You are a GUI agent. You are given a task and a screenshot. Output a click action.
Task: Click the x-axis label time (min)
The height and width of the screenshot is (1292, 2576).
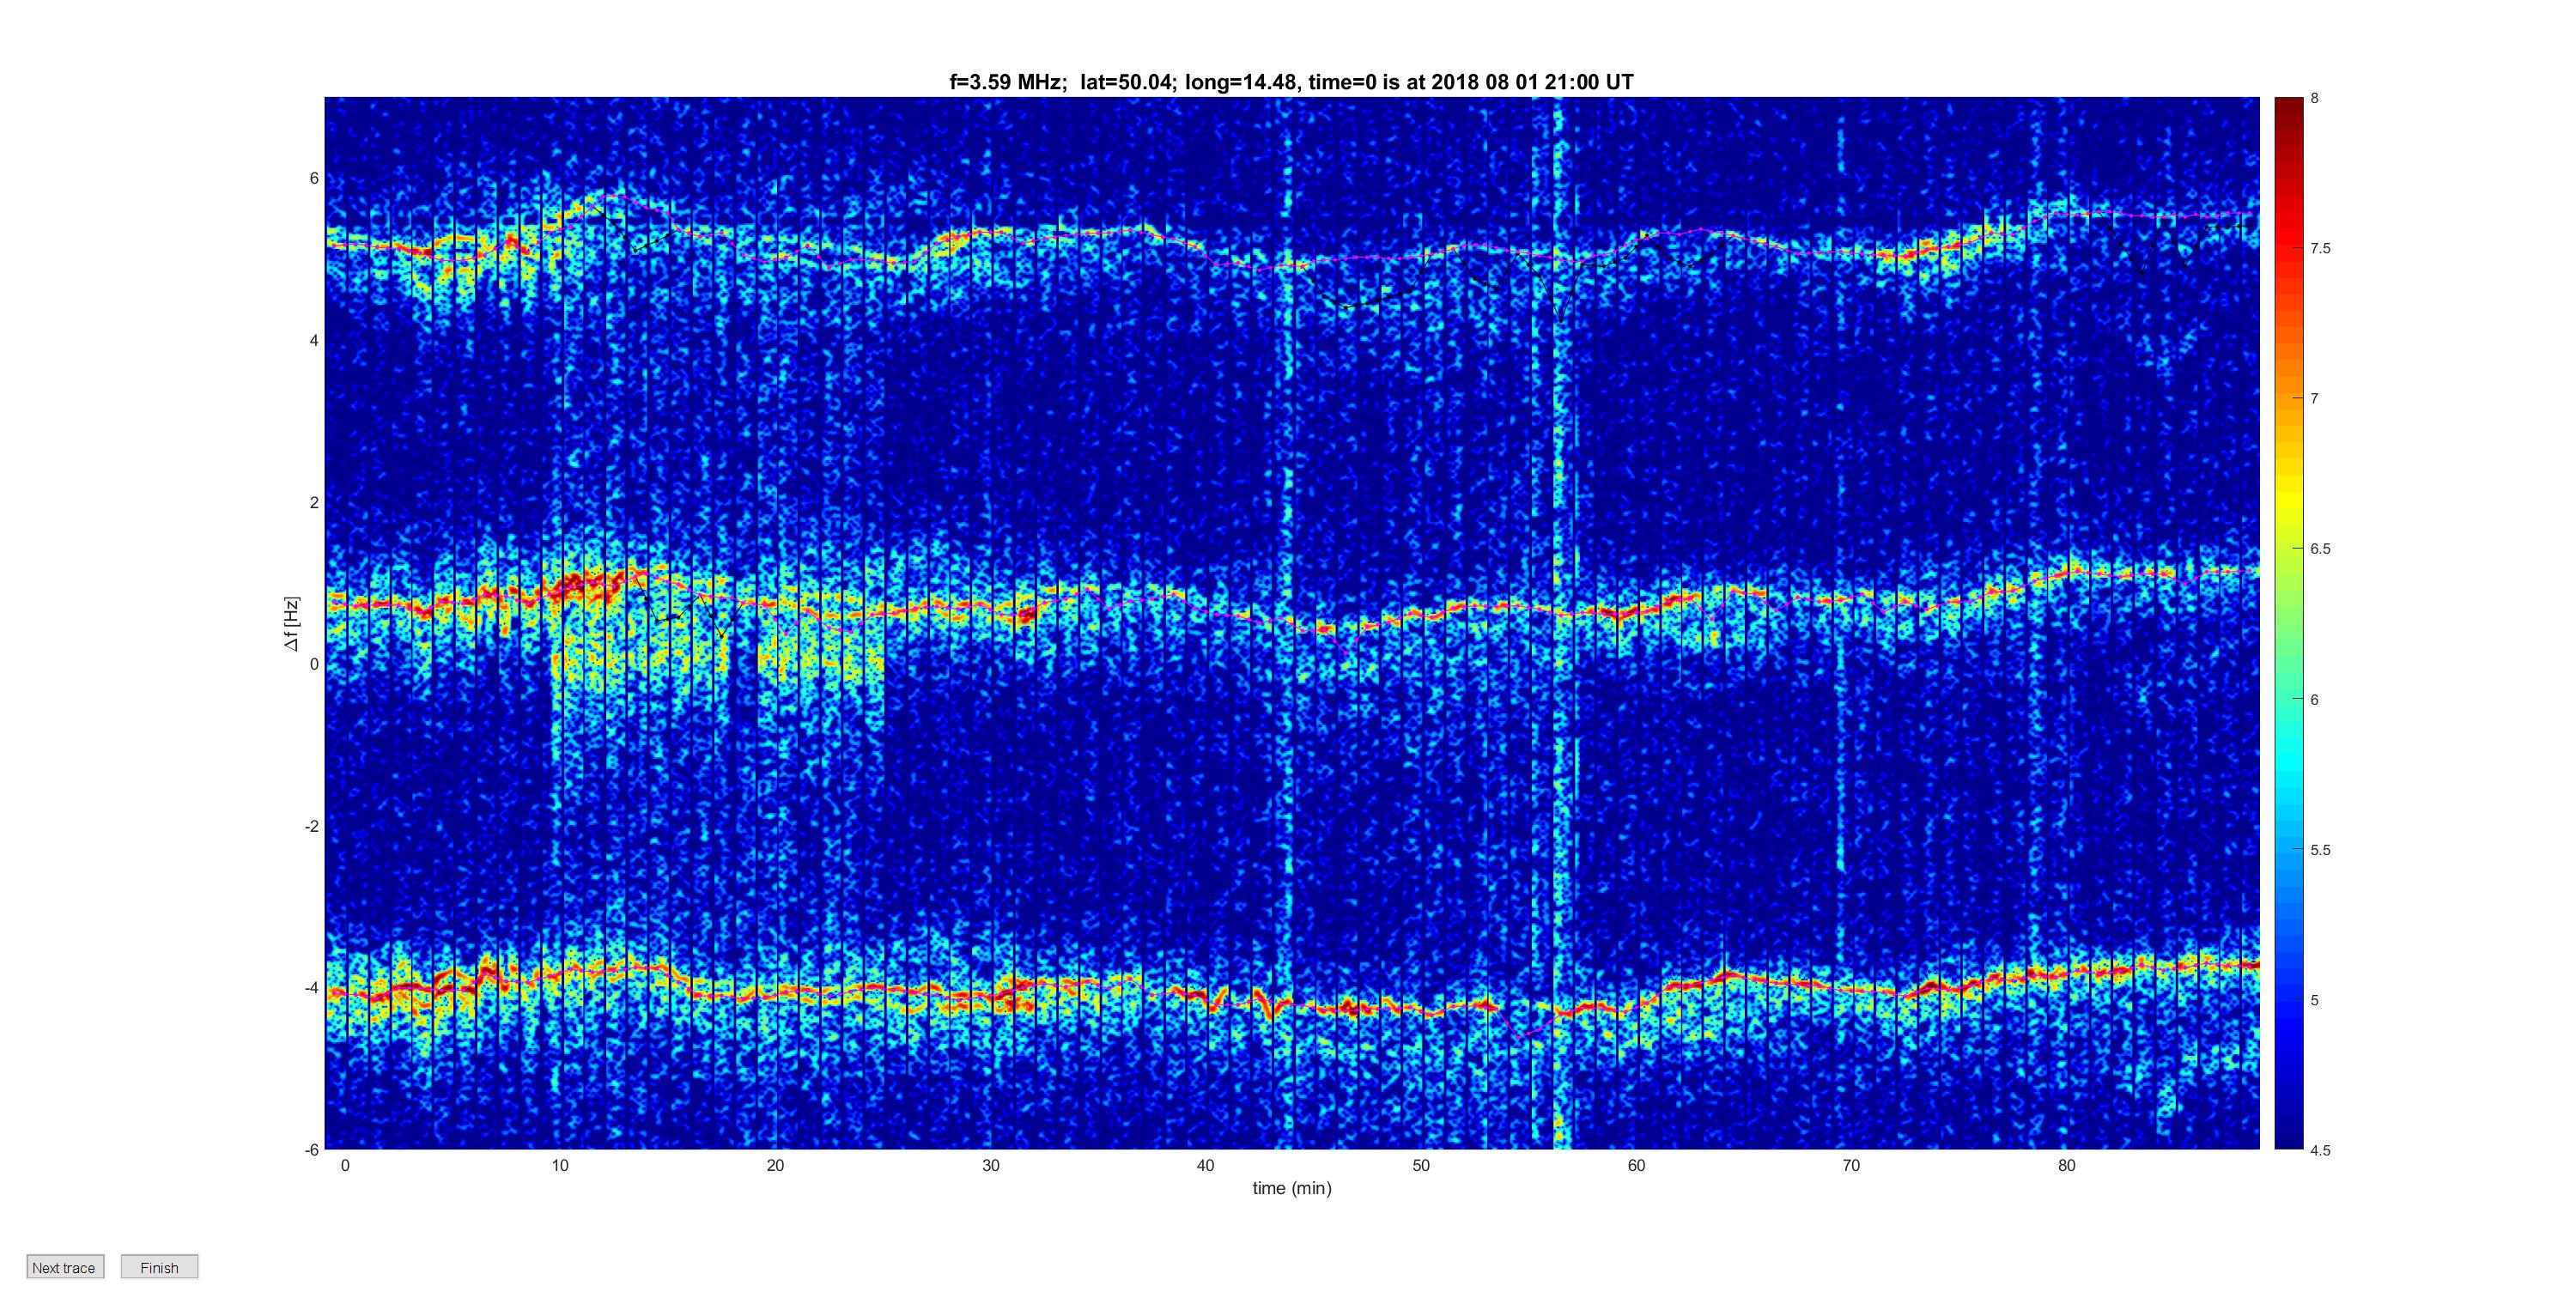pyautogui.click(x=1292, y=1188)
